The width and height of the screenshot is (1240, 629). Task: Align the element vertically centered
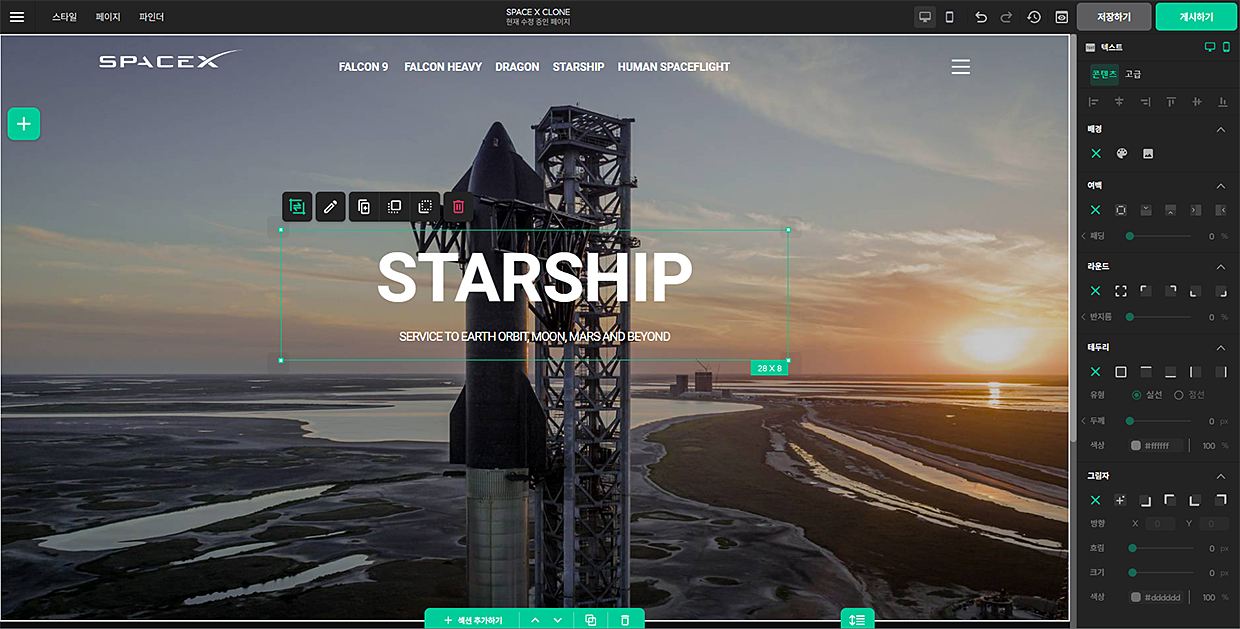click(x=1196, y=102)
